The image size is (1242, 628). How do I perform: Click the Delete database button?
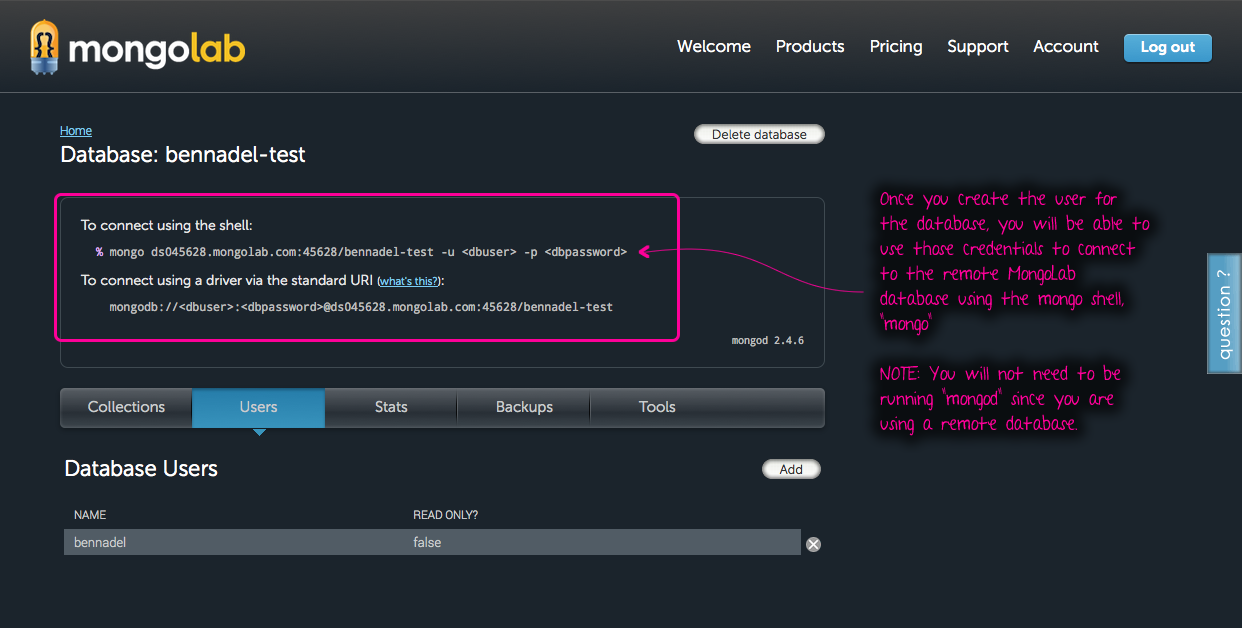point(759,134)
